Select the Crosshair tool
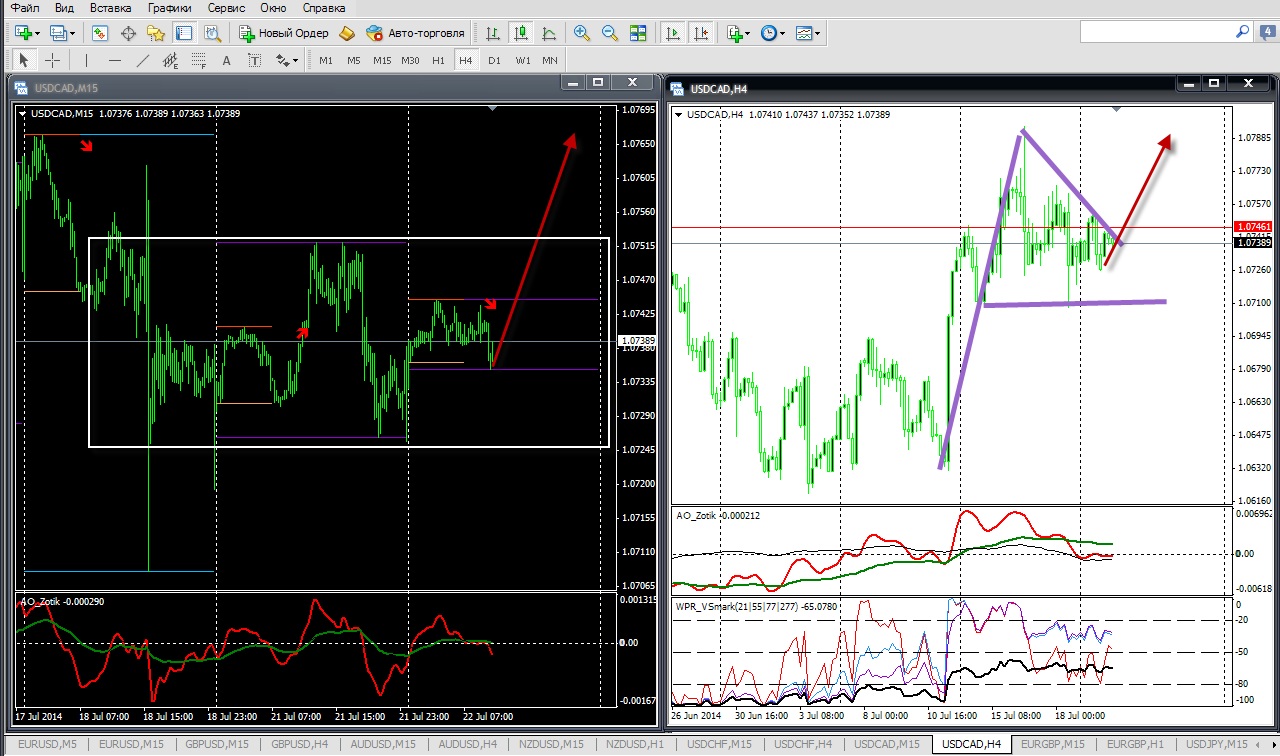1280x756 pixels. 53,60
